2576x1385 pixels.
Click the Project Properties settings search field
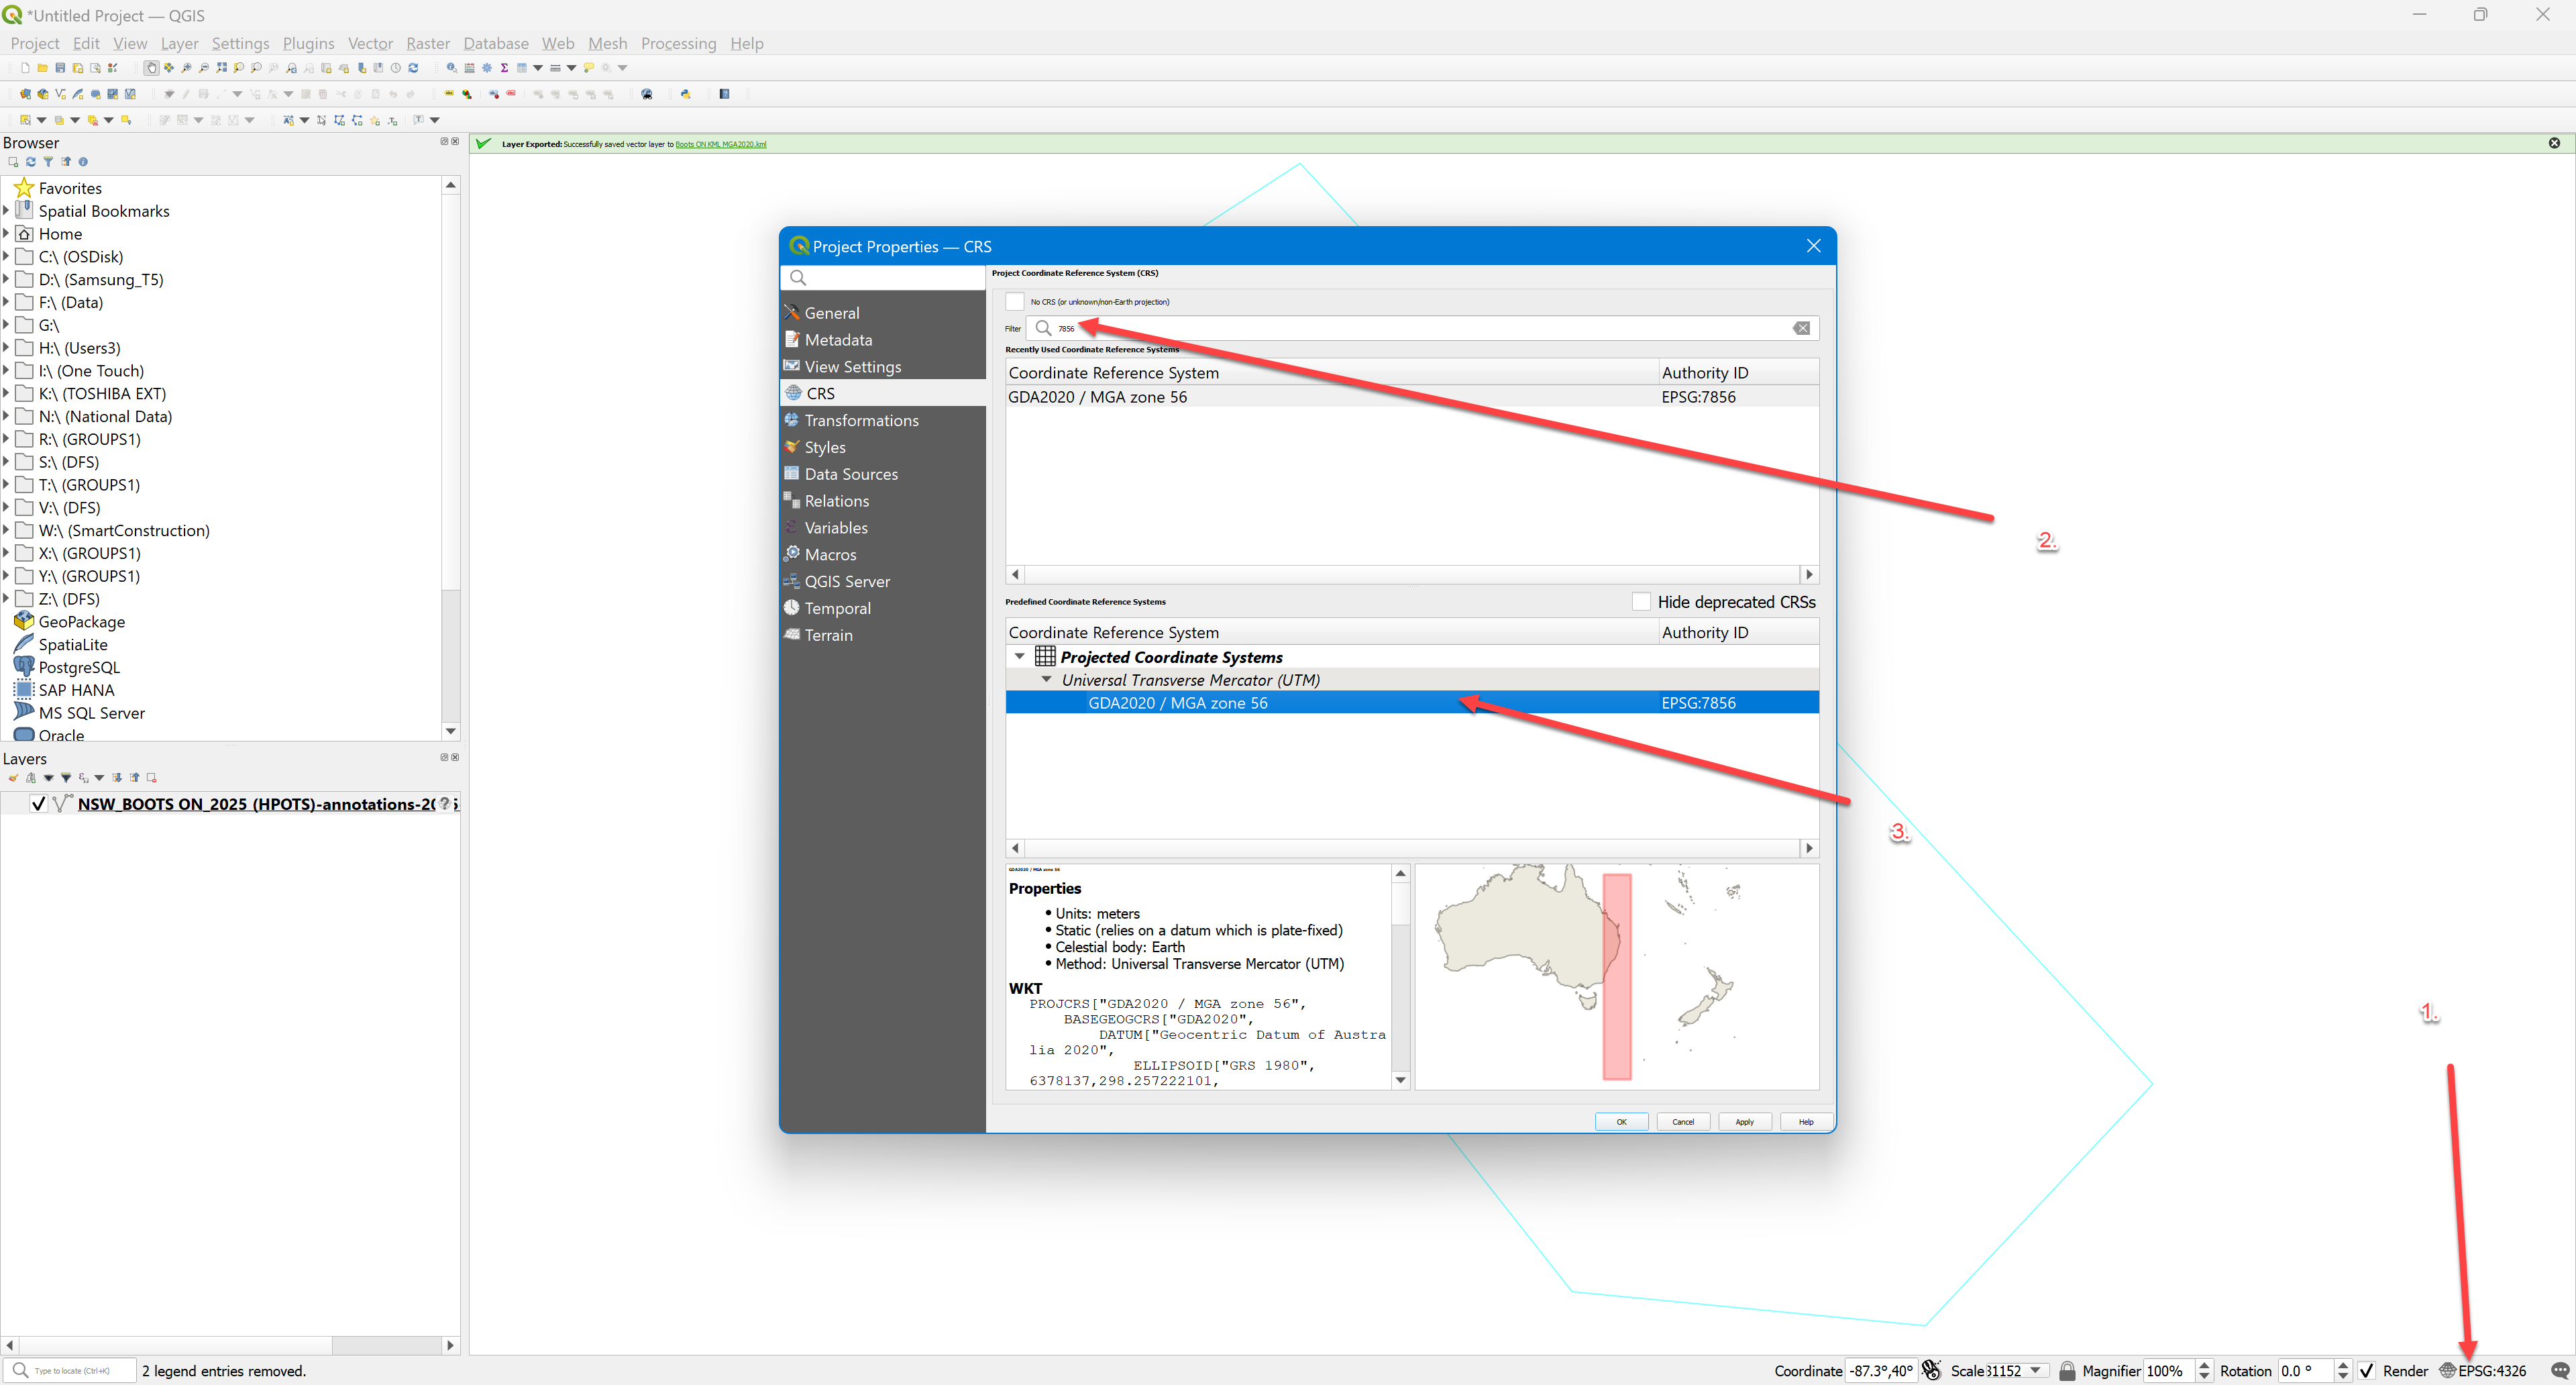click(883, 277)
